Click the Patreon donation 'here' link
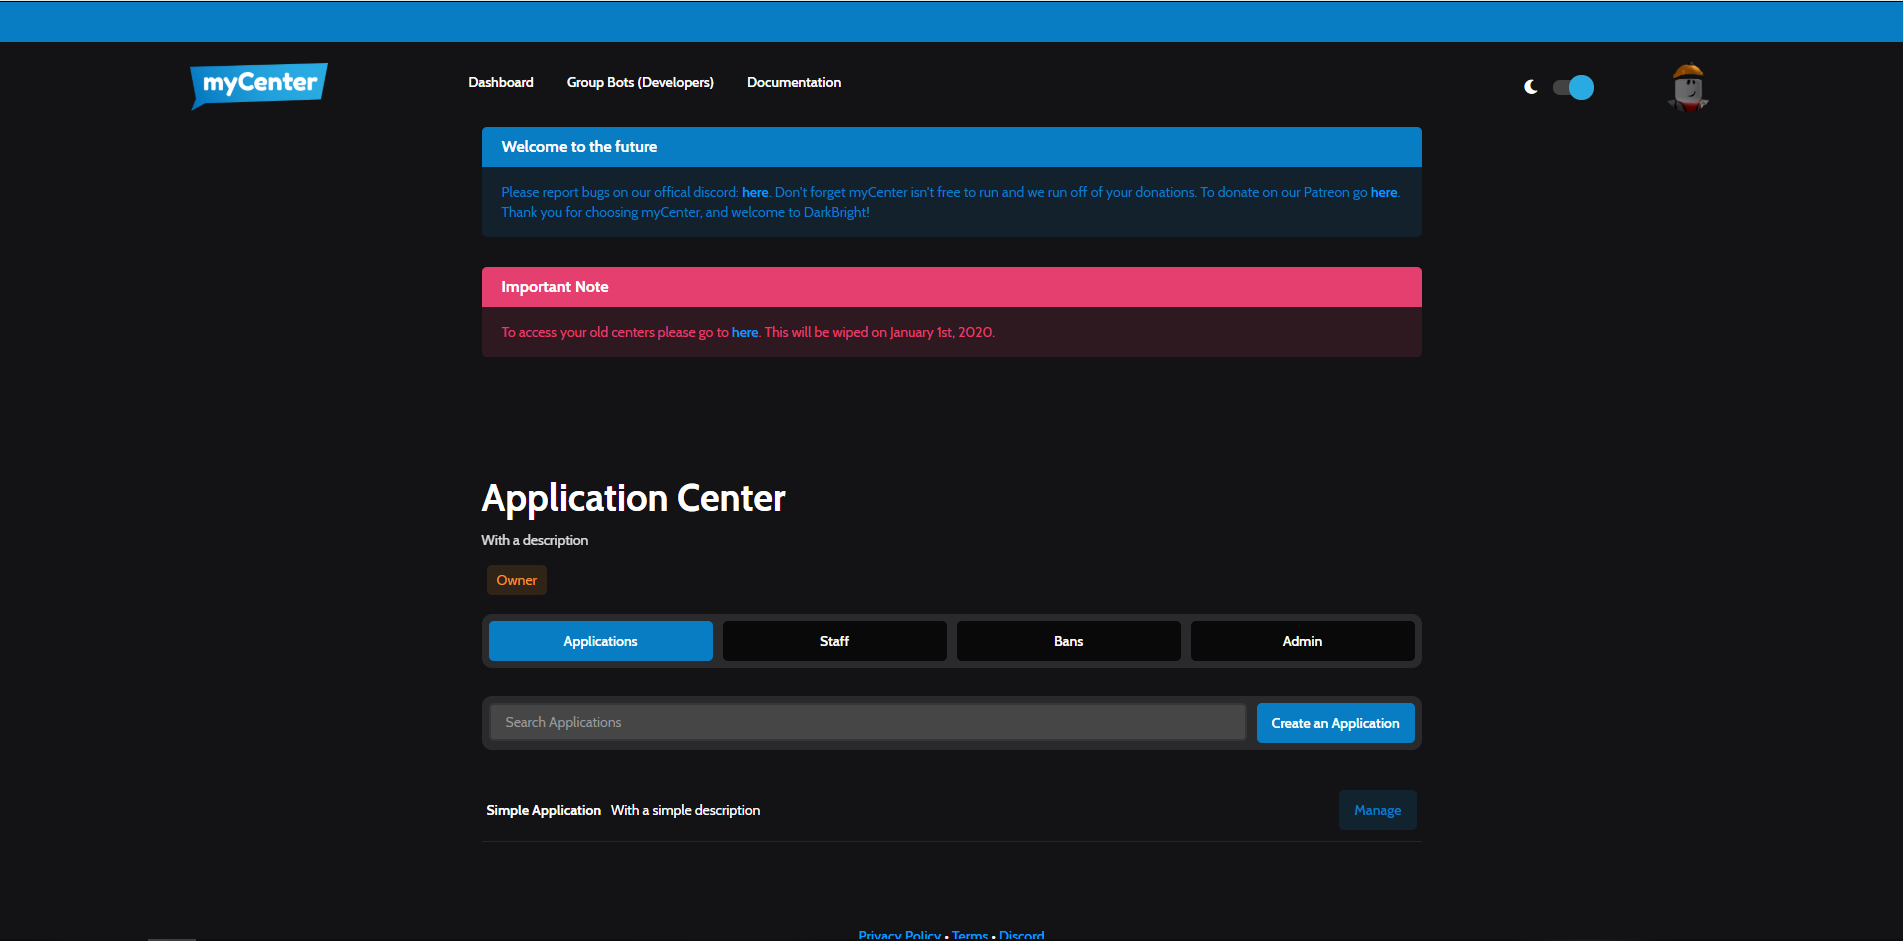The width and height of the screenshot is (1903, 941). pos(1383,192)
